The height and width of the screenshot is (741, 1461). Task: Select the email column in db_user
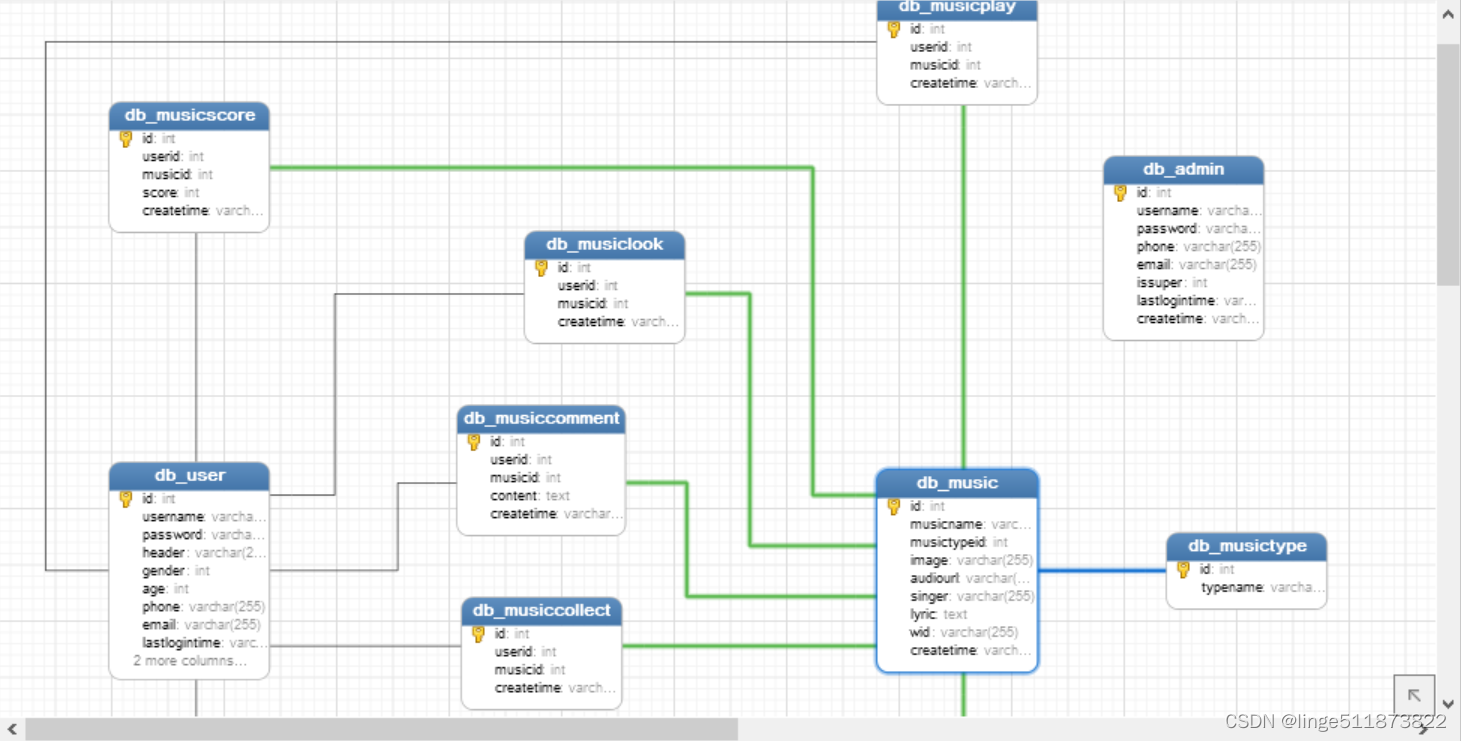click(x=201, y=625)
